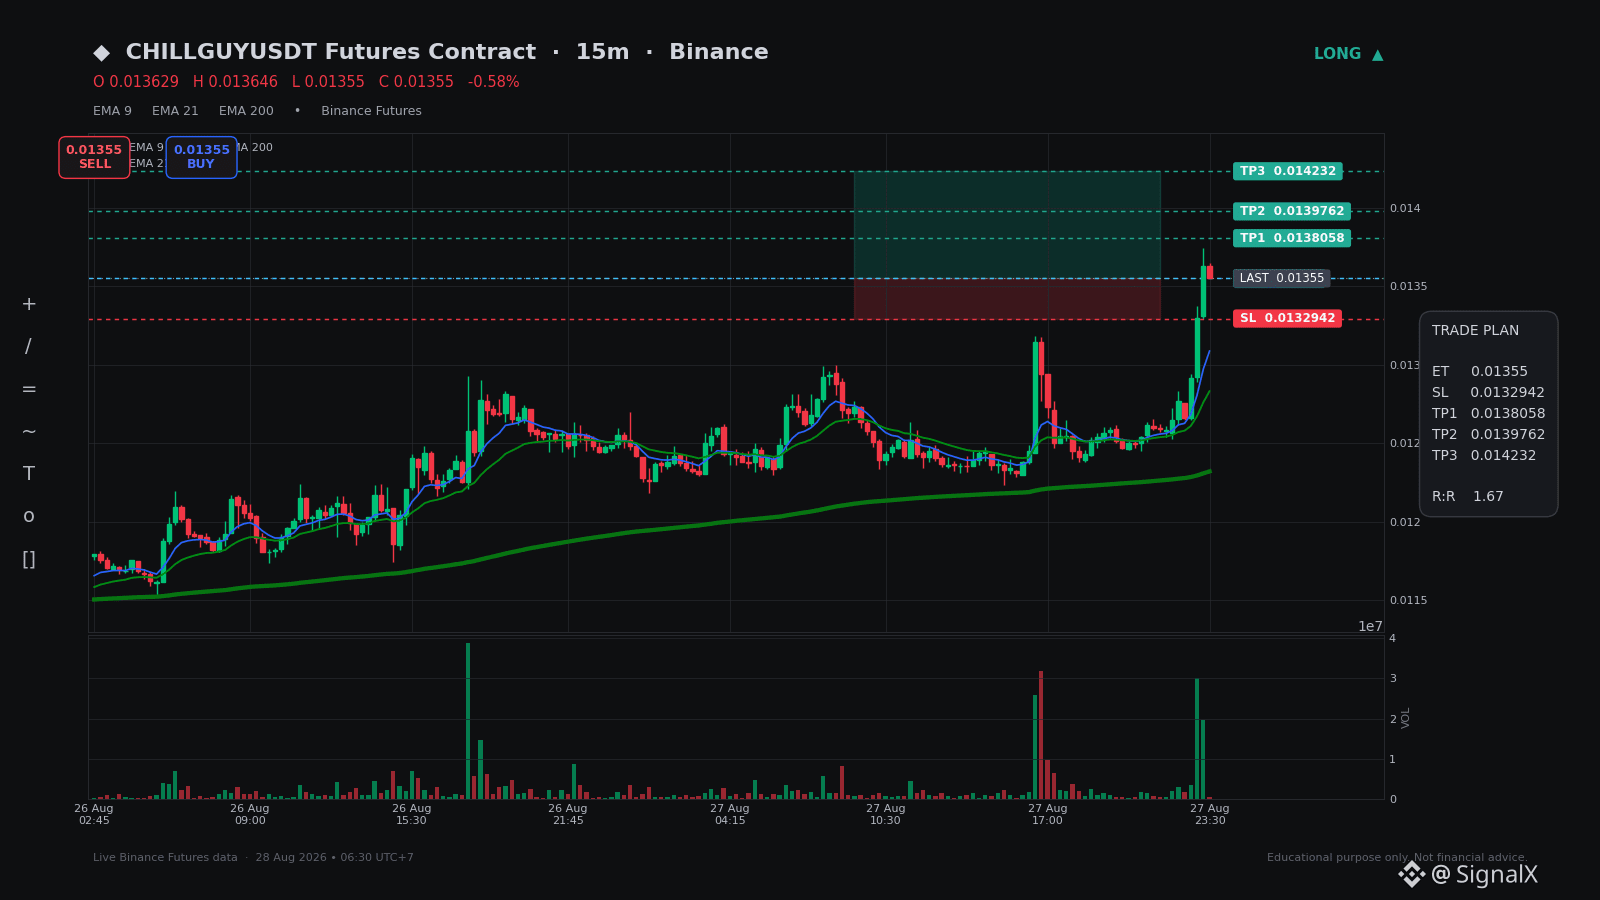Click the 0.0115 price axis label
The width and height of the screenshot is (1600, 900).
[1409, 601]
